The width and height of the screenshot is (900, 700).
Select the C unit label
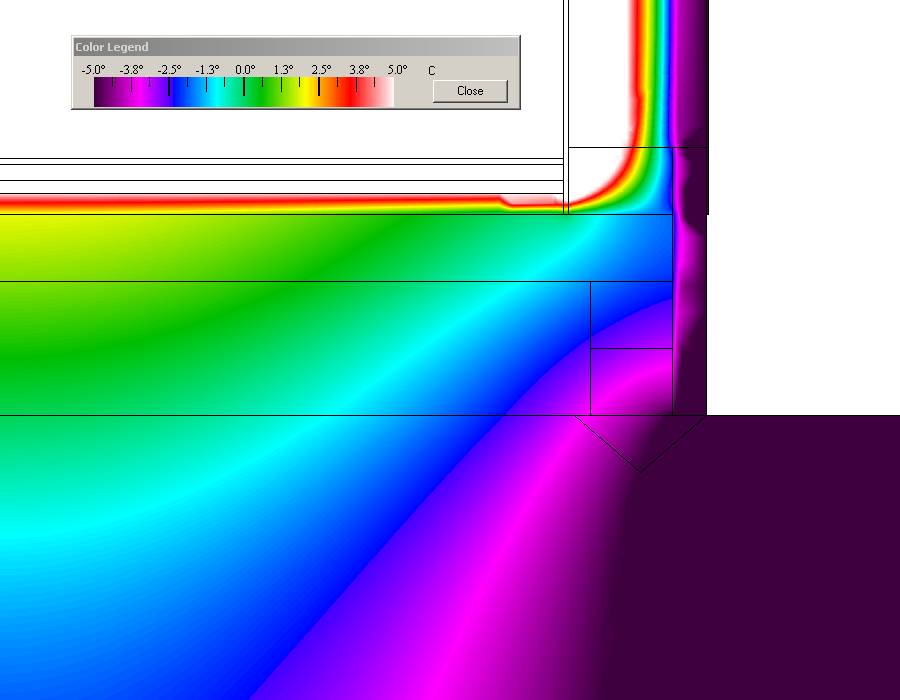pos(432,71)
